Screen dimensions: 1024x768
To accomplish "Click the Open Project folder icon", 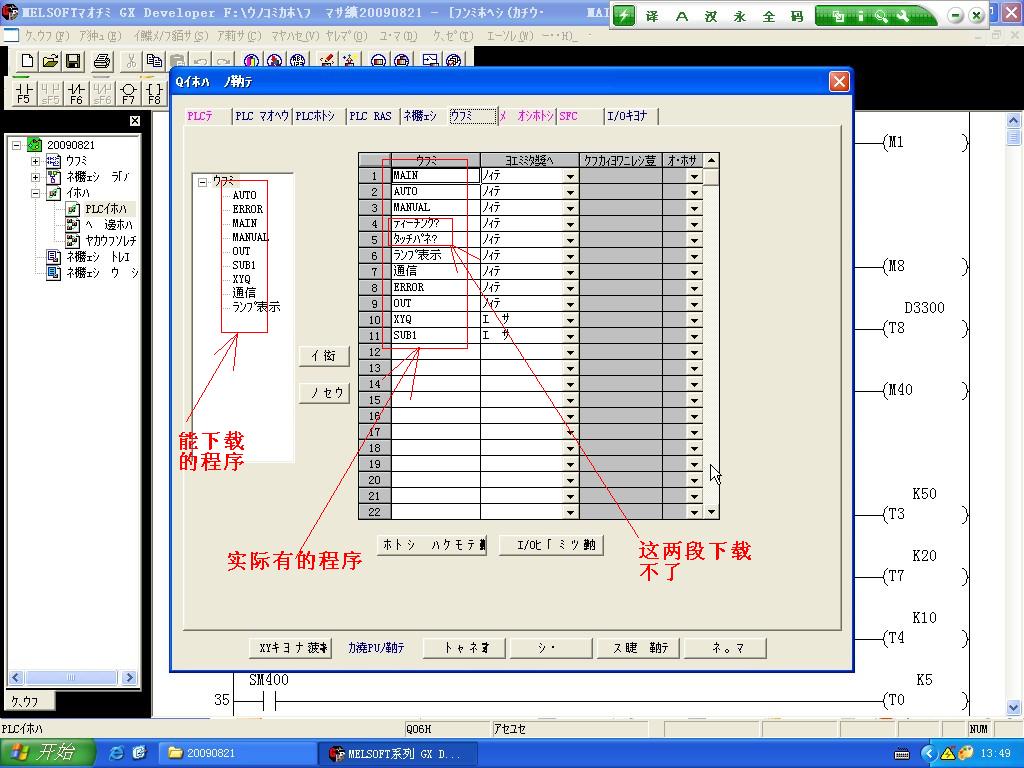I will [50, 62].
